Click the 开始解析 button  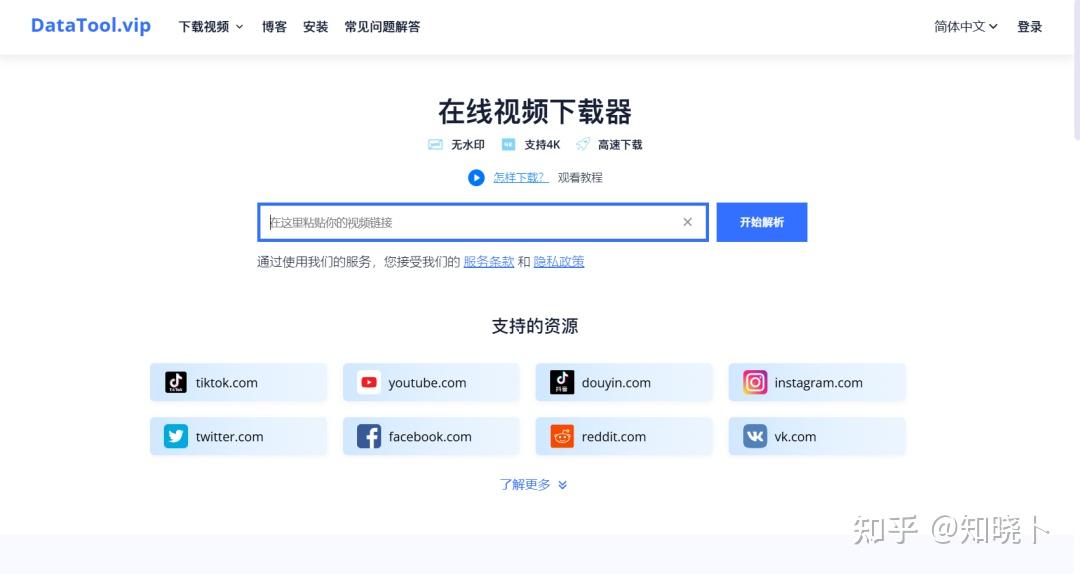tap(762, 222)
